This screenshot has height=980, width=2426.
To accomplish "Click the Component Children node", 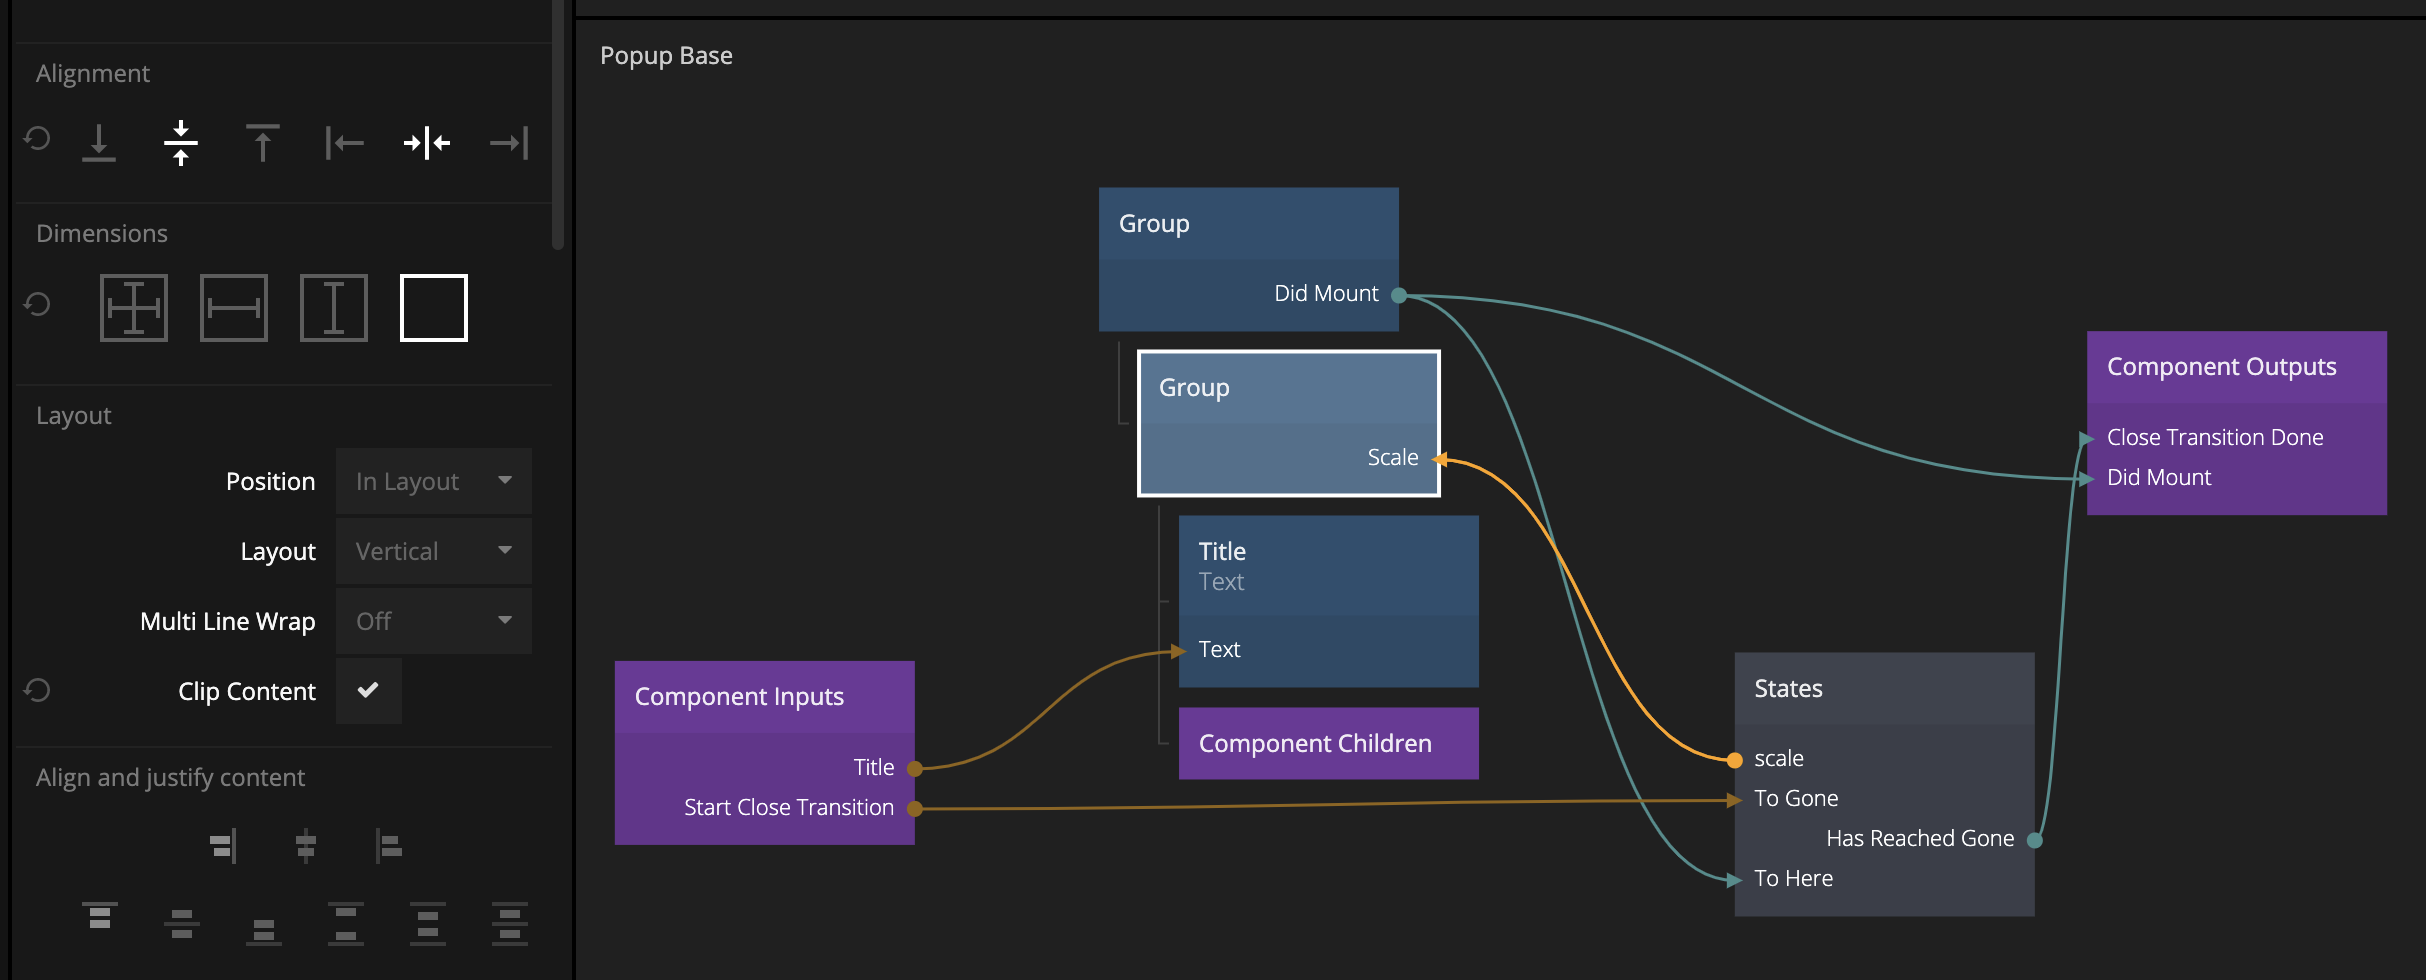I will point(1327,744).
